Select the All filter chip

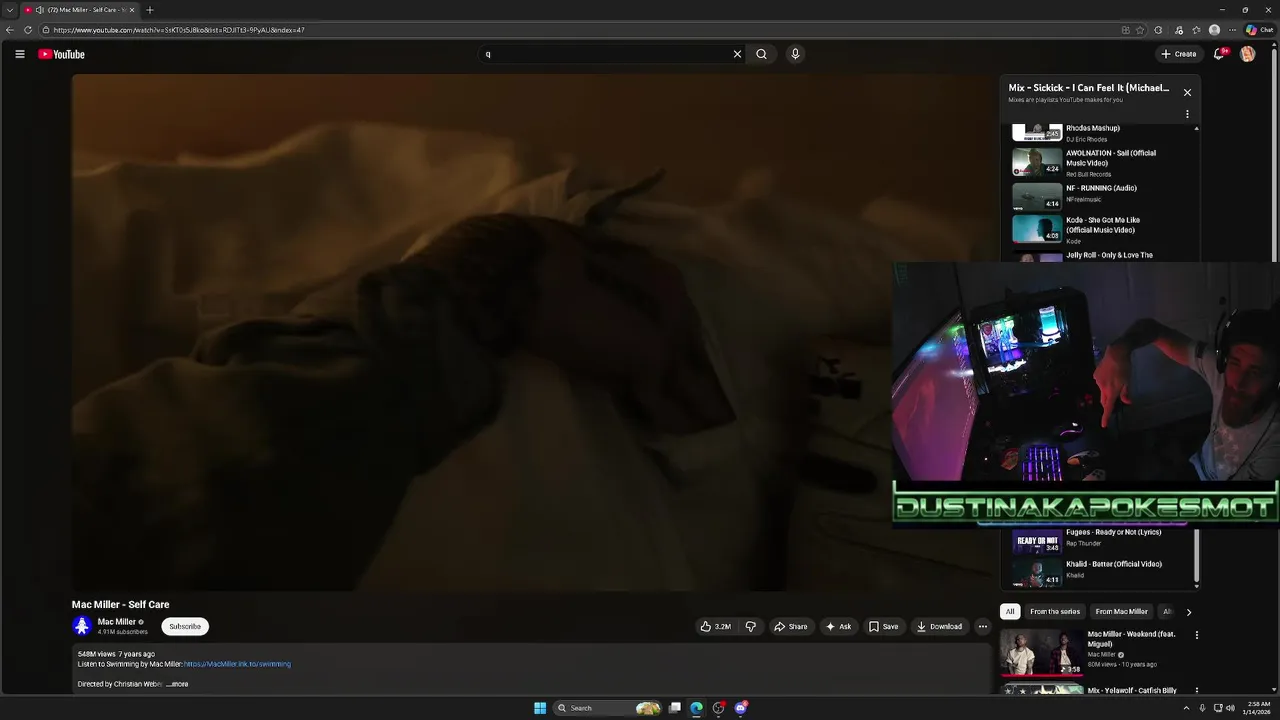1010,611
